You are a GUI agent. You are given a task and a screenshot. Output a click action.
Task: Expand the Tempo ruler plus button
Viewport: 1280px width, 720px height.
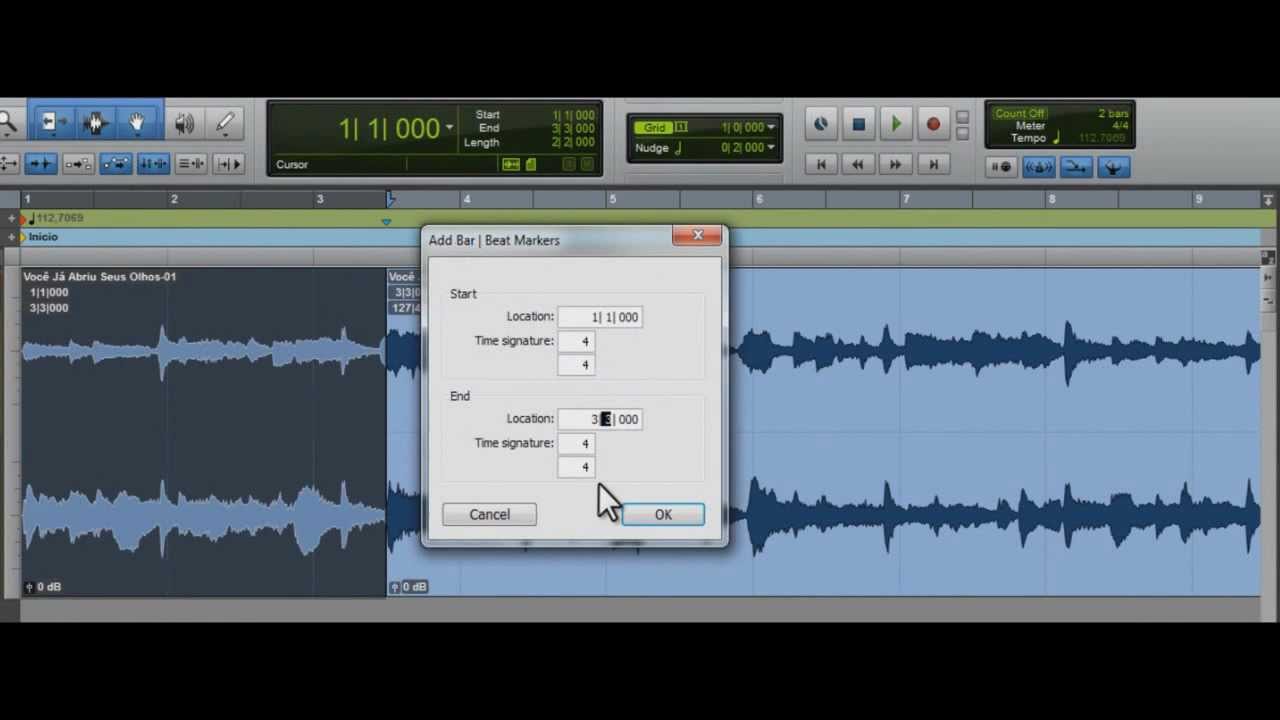point(12,218)
